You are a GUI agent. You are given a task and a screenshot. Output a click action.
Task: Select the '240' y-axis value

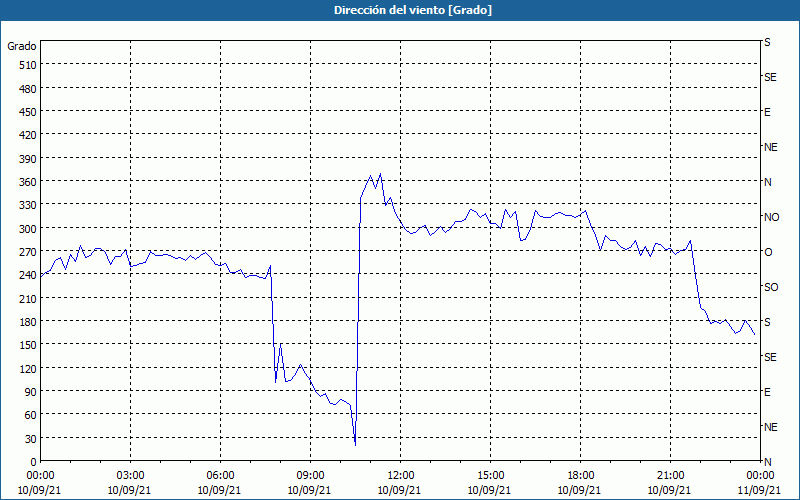(28, 276)
